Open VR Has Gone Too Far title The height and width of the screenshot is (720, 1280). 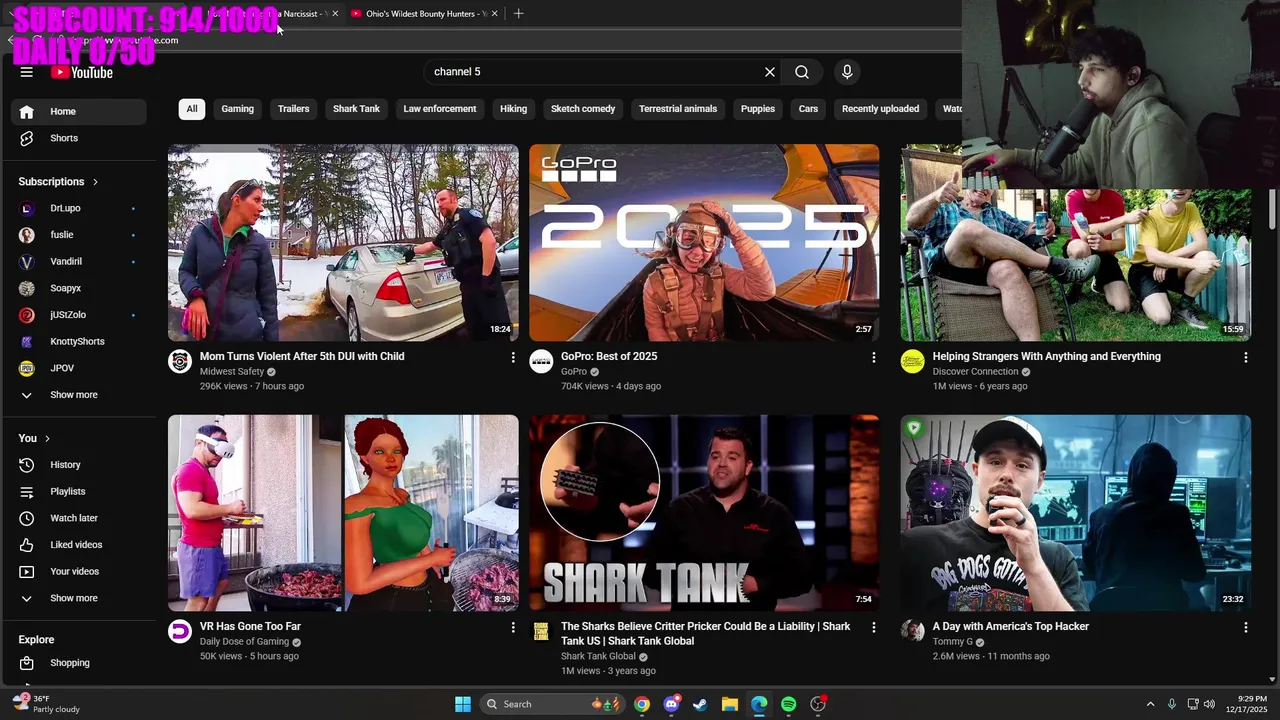(x=250, y=626)
